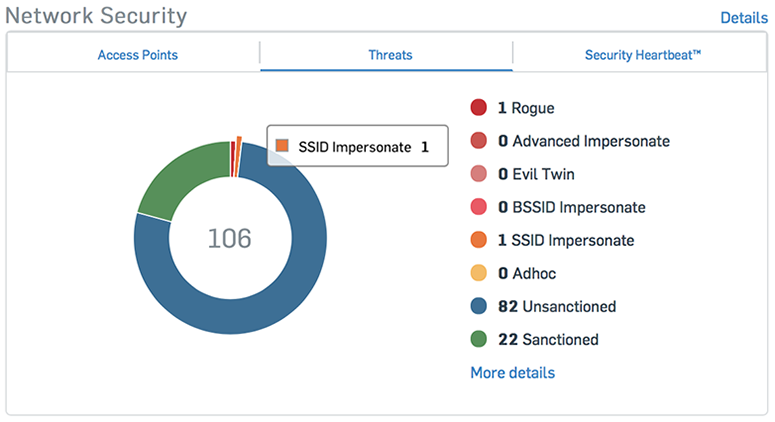Click the 1 Rogue legend label
Image resolution: width=775 pixels, height=422 pixels.
pyautogui.click(x=525, y=108)
